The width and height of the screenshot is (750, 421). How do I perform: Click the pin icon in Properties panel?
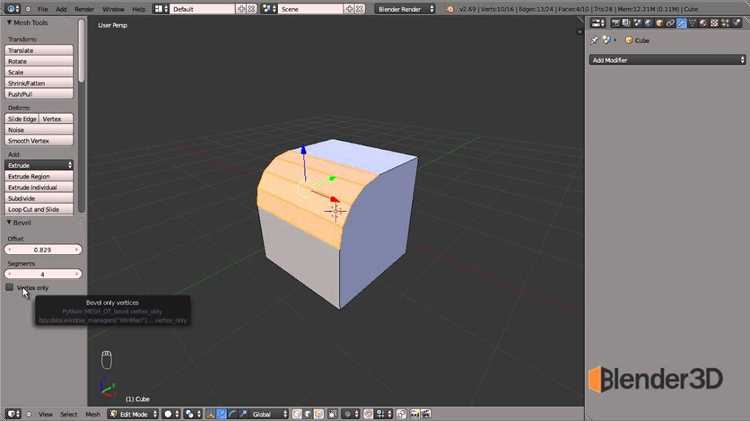(x=594, y=41)
